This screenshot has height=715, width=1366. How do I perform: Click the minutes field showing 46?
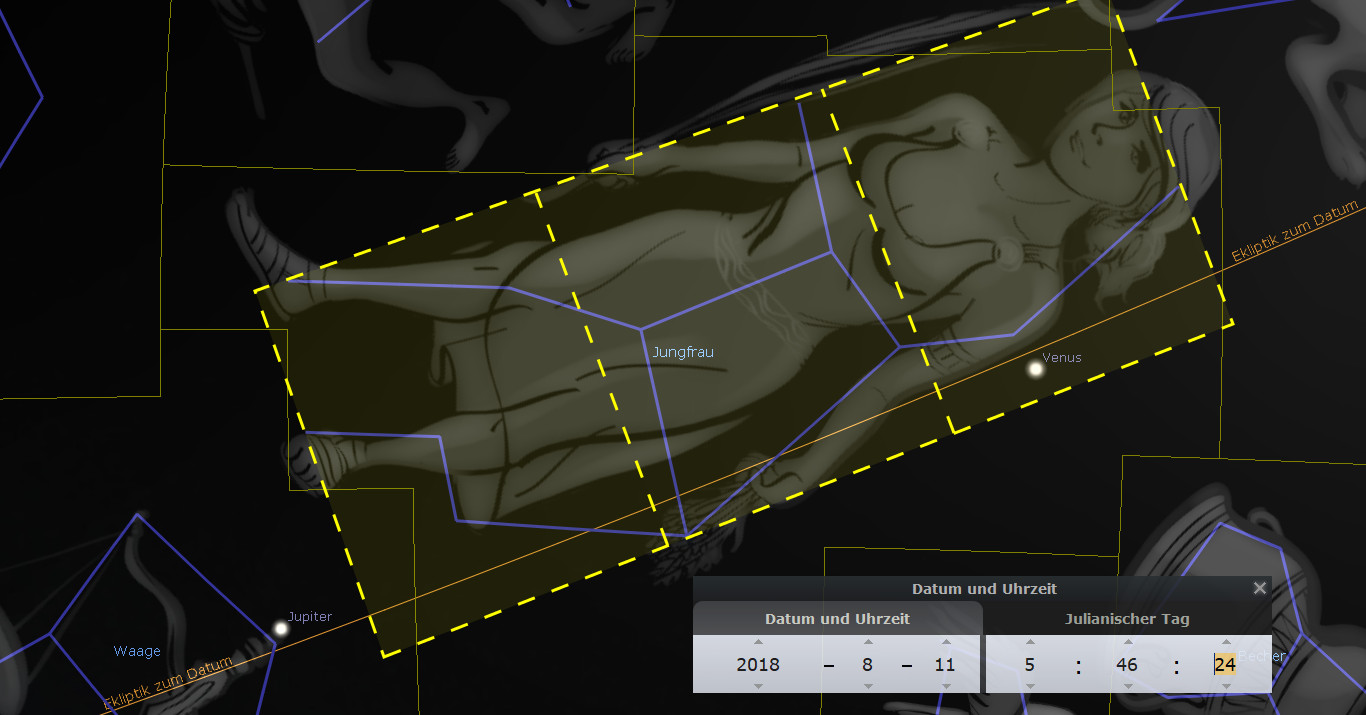tap(1128, 664)
